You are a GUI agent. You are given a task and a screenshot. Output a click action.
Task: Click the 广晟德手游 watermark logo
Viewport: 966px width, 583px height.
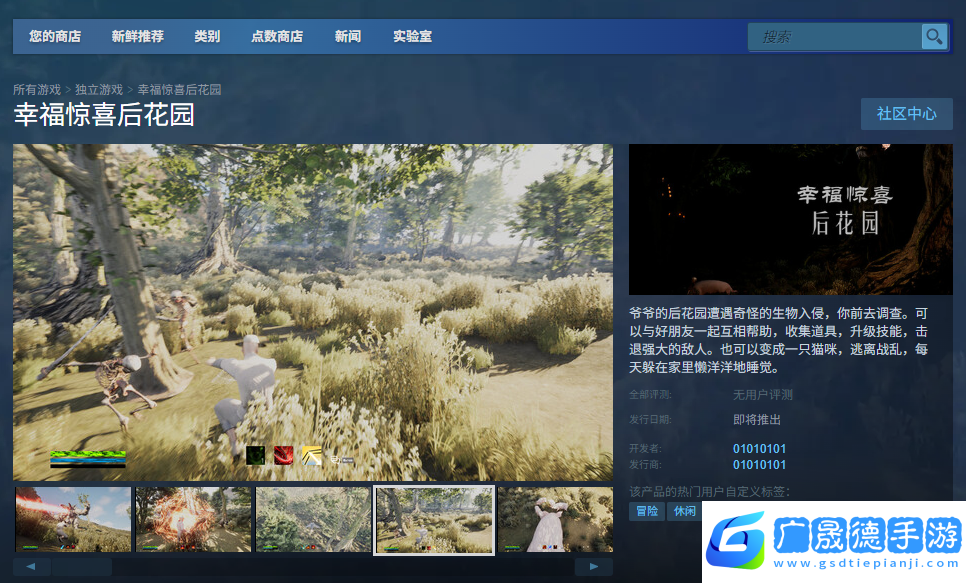click(x=833, y=542)
